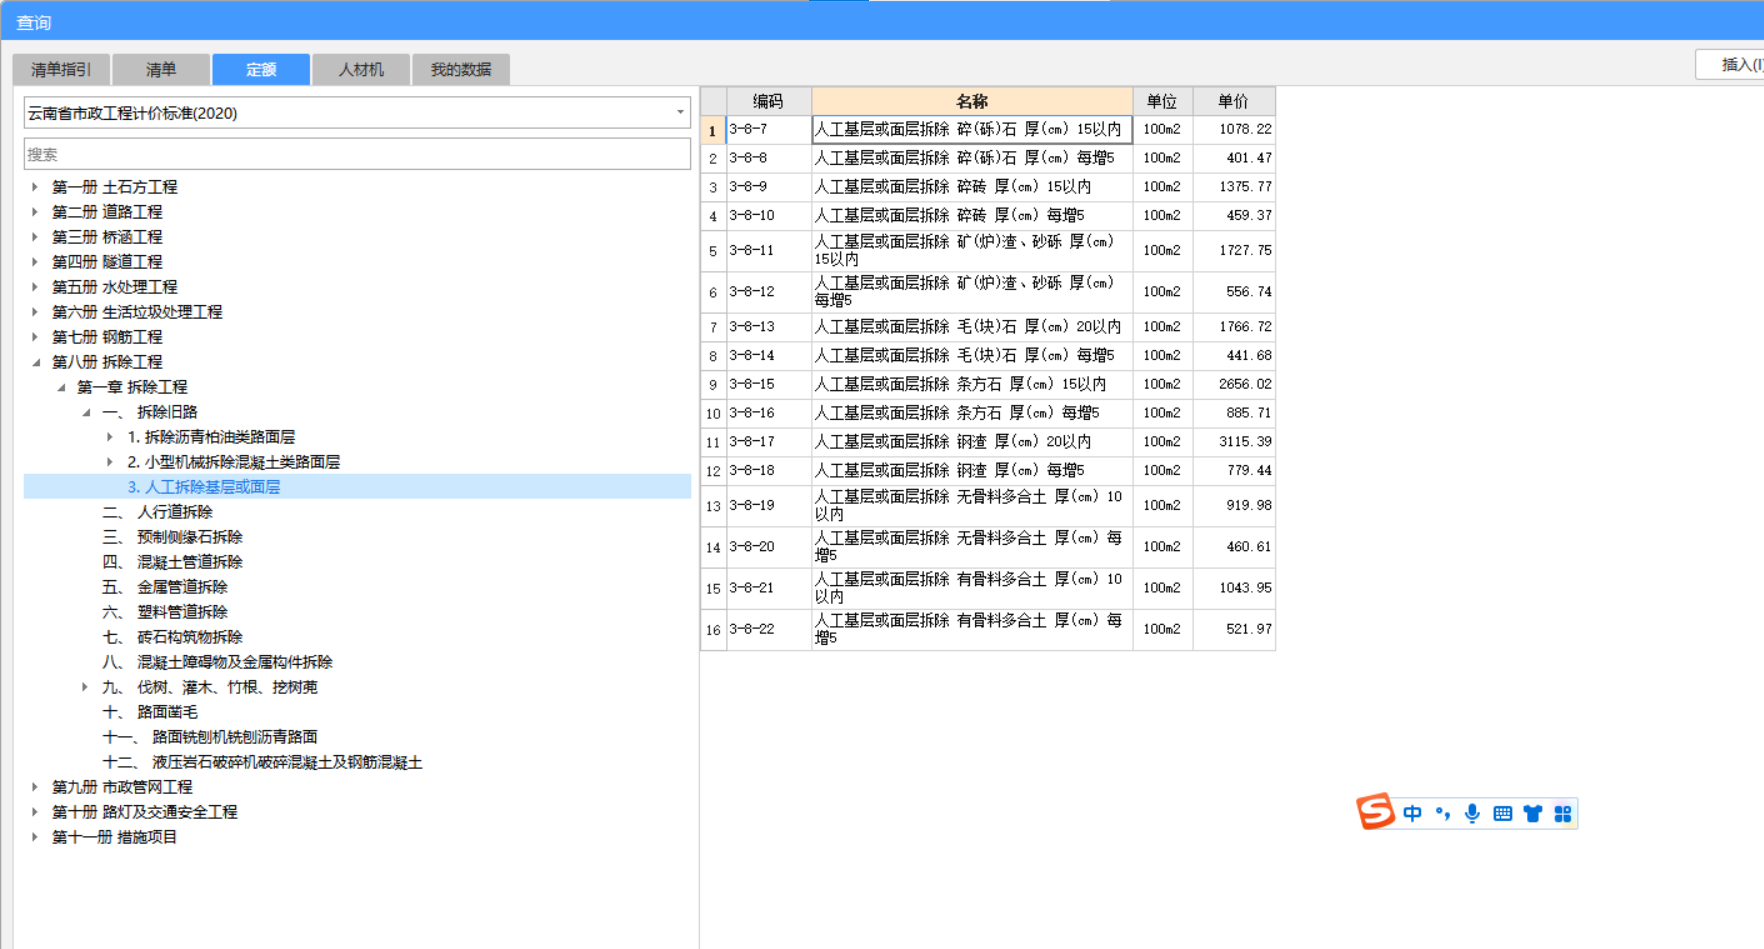The image size is (1764, 949).
Task: Click the 单价 column header
Action: (x=1233, y=101)
